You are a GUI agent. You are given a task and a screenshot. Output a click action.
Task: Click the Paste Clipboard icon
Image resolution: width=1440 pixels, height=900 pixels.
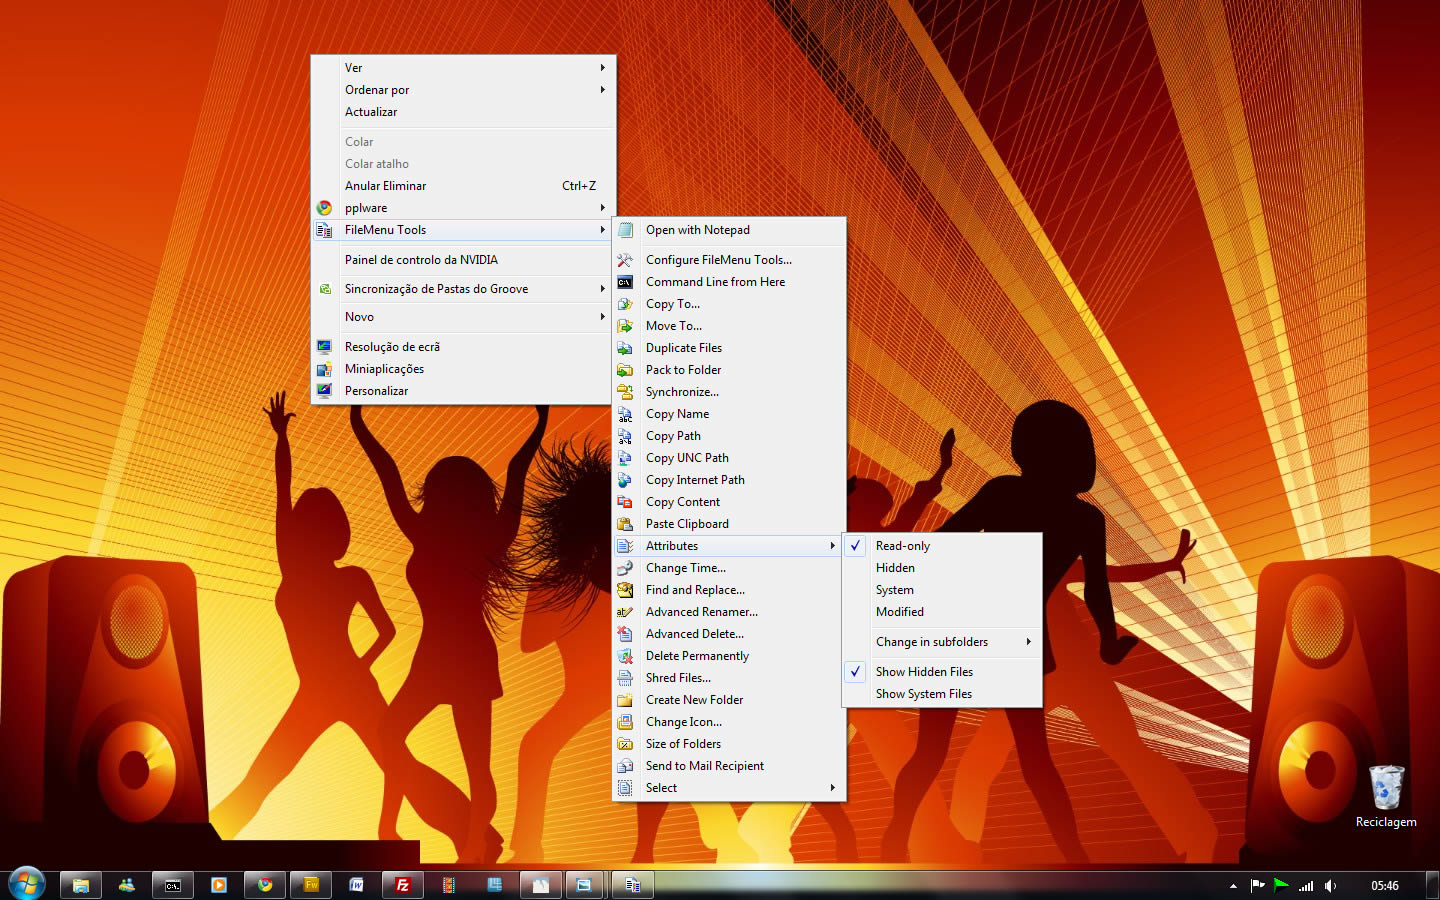point(625,524)
